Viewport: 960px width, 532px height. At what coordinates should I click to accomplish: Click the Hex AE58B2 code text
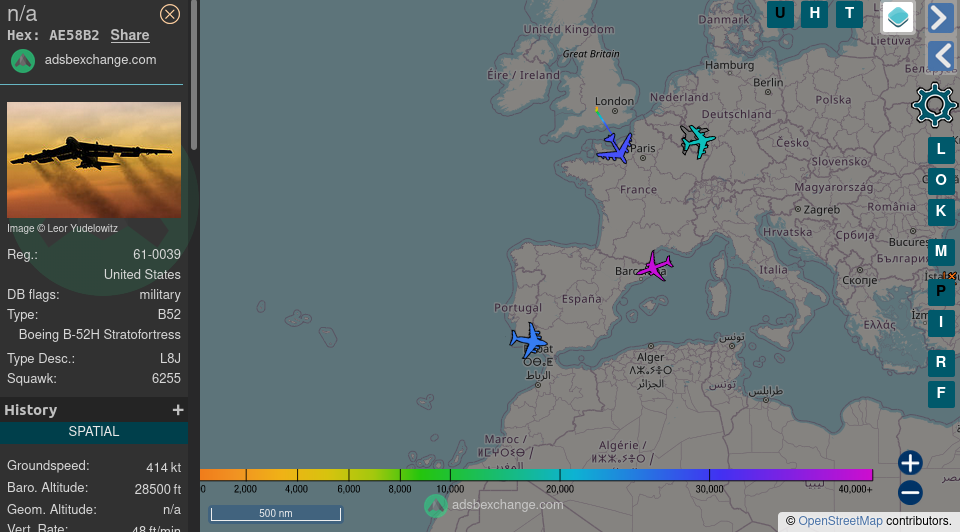pos(74,35)
